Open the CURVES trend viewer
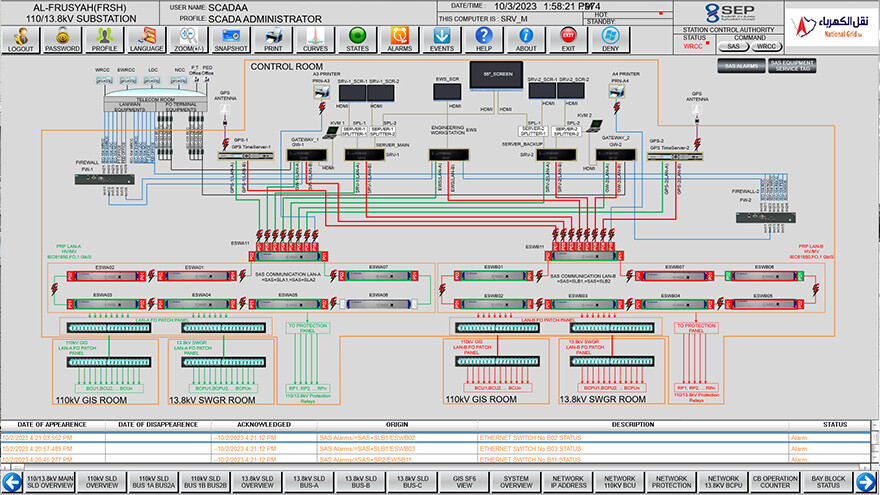Screen dimensions: 880x495 point(315,40)
